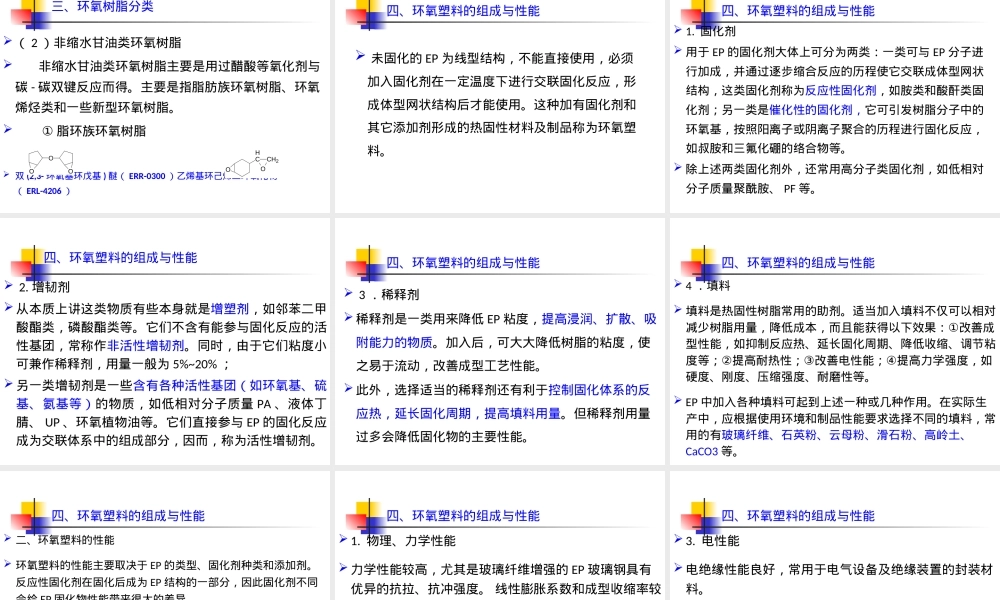Open the slide thumbnail headed 4．填料
1000x600 pixels.
(x=835, y=342)
